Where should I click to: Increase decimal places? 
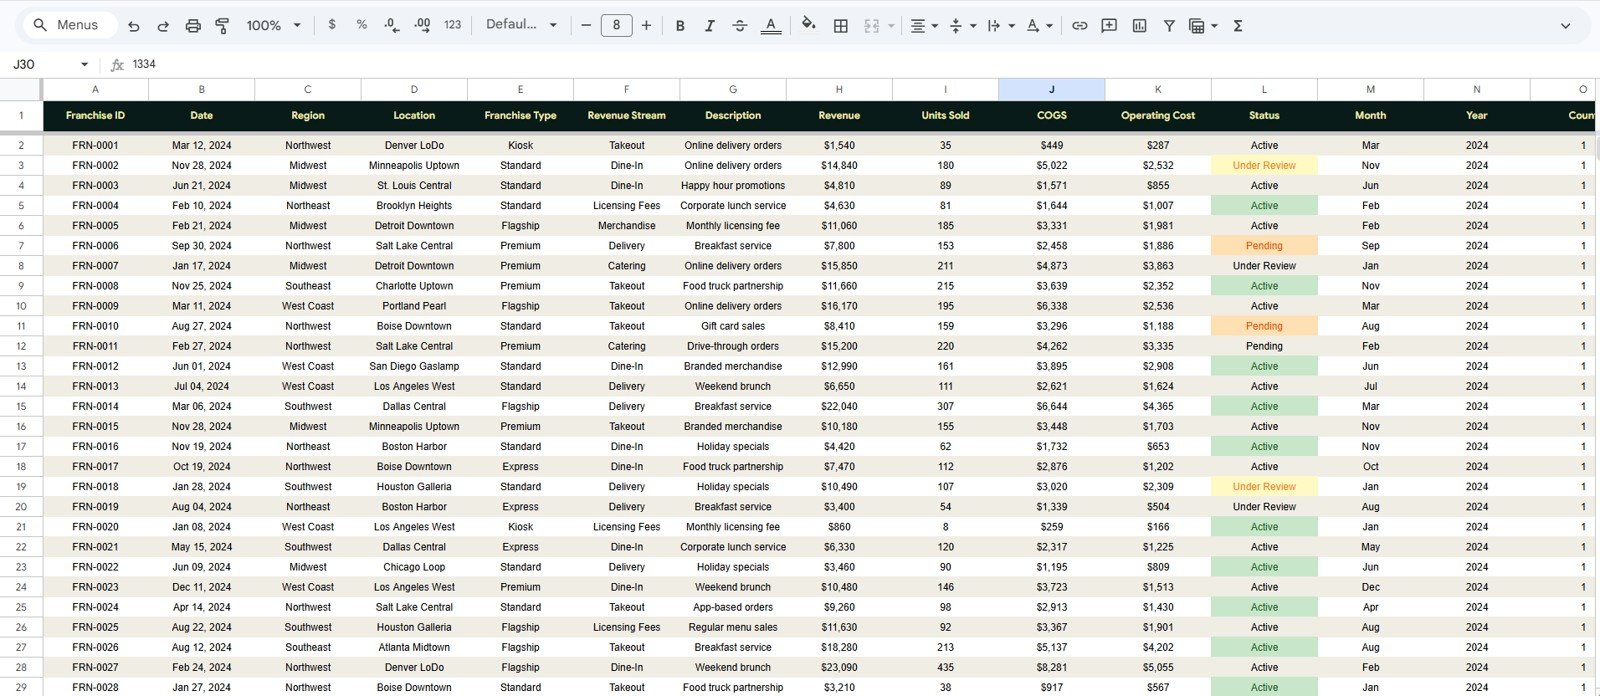coord(422,25)
